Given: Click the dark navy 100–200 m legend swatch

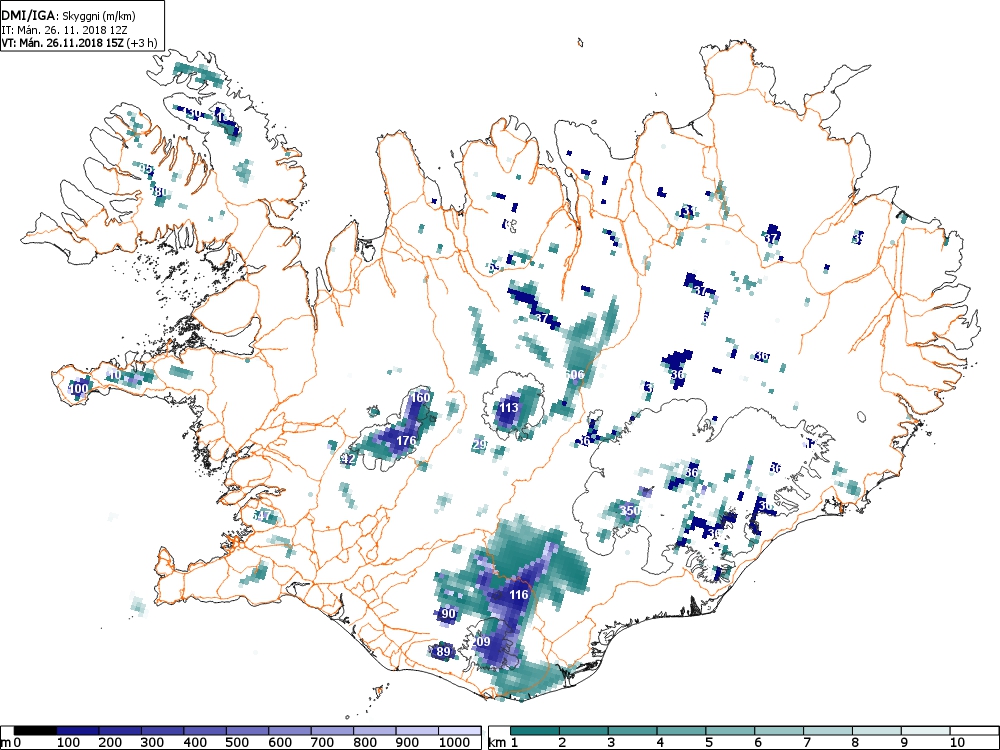Looking at the screenshot, I should 78,730.
